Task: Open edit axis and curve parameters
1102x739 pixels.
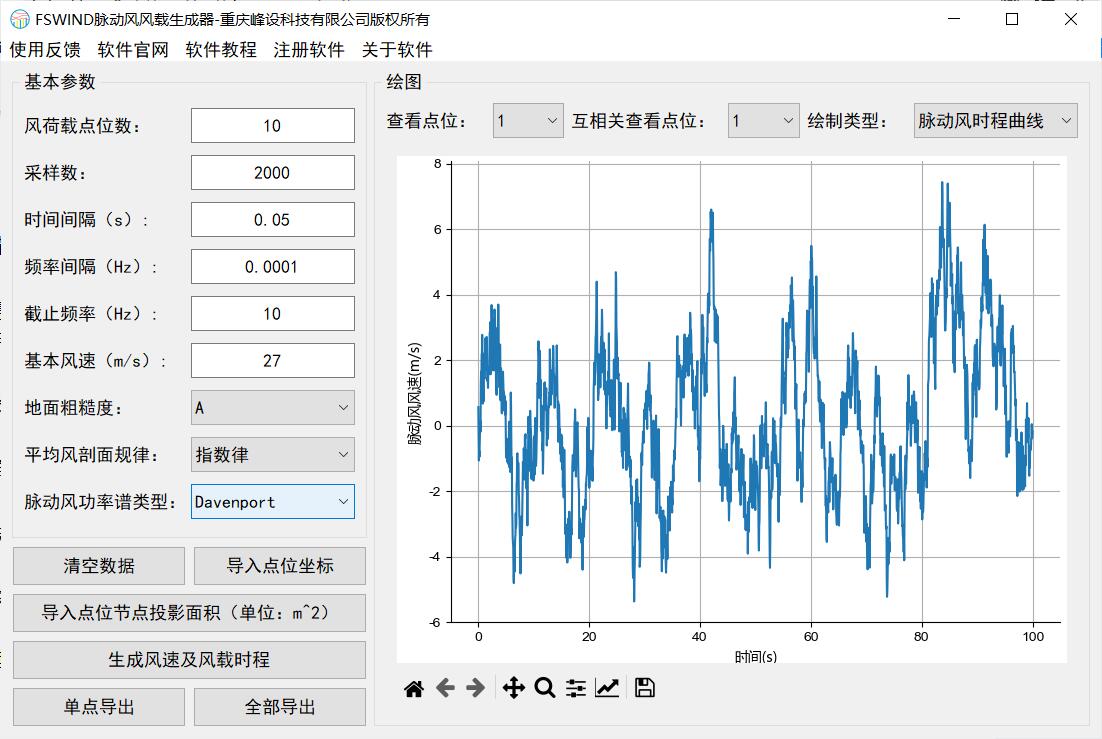Action: tap(607, 688)
